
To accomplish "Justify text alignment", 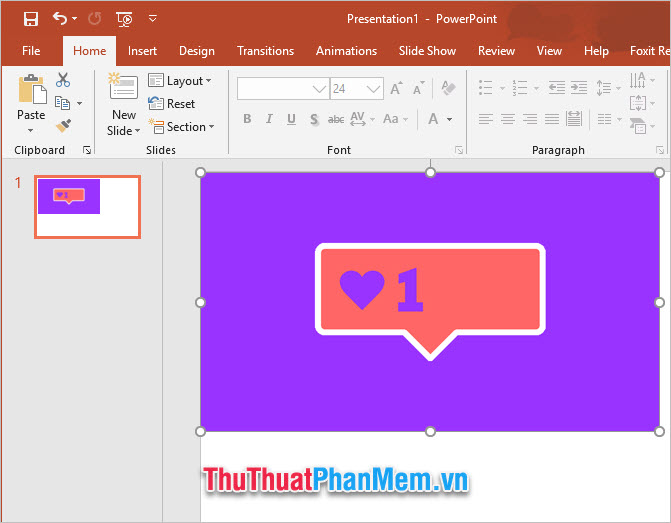I will coord(552,119).
